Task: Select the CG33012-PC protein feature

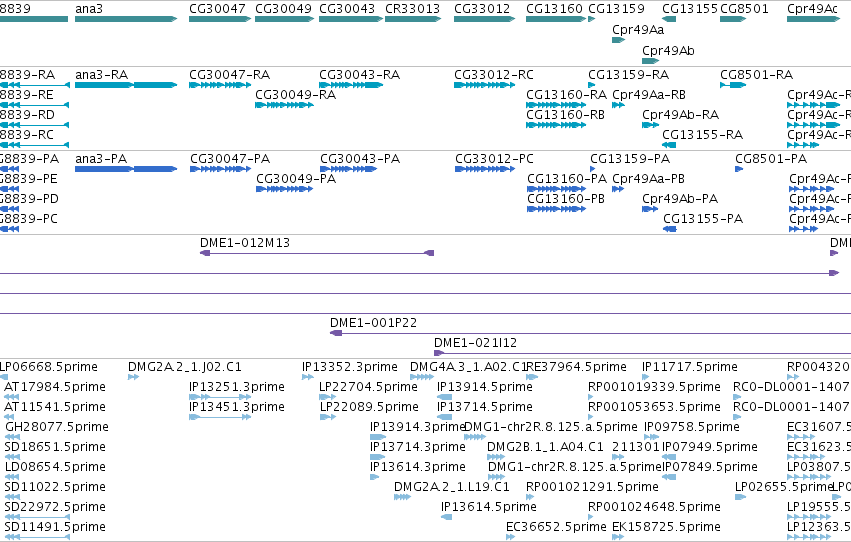Action: coord(485,169)
